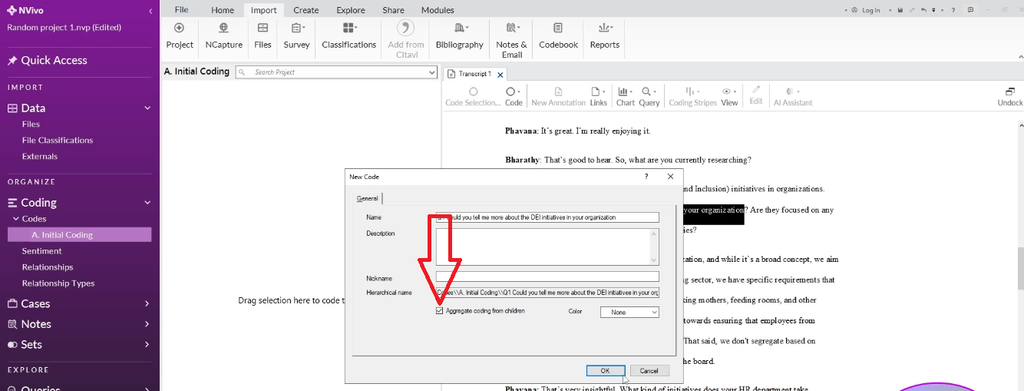Open the Explore ribbon tab
Image resolution: width=1024 pixels, height=391 pixels.
click(x=351, y=10)
